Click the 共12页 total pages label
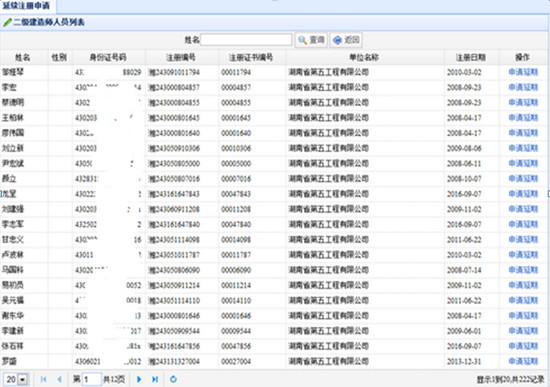This screenshot has height=387, width=550. point(114,379)
